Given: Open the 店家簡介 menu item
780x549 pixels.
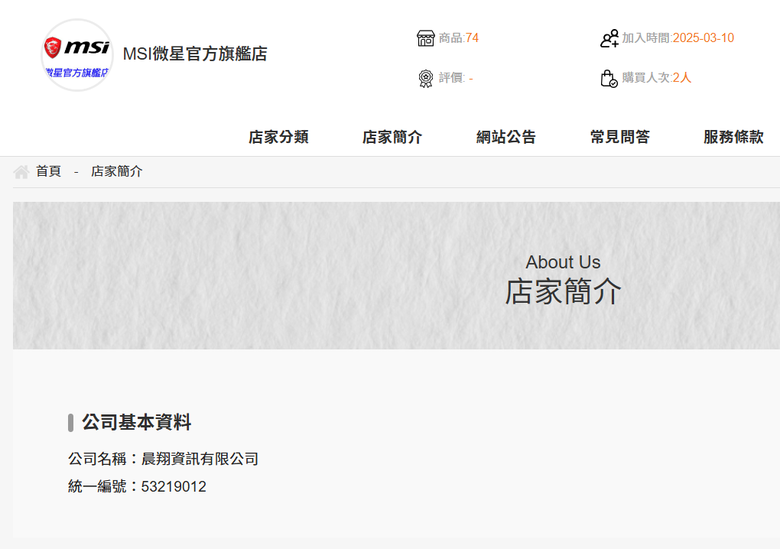Looking at the screenshot, I should (392, 137).
